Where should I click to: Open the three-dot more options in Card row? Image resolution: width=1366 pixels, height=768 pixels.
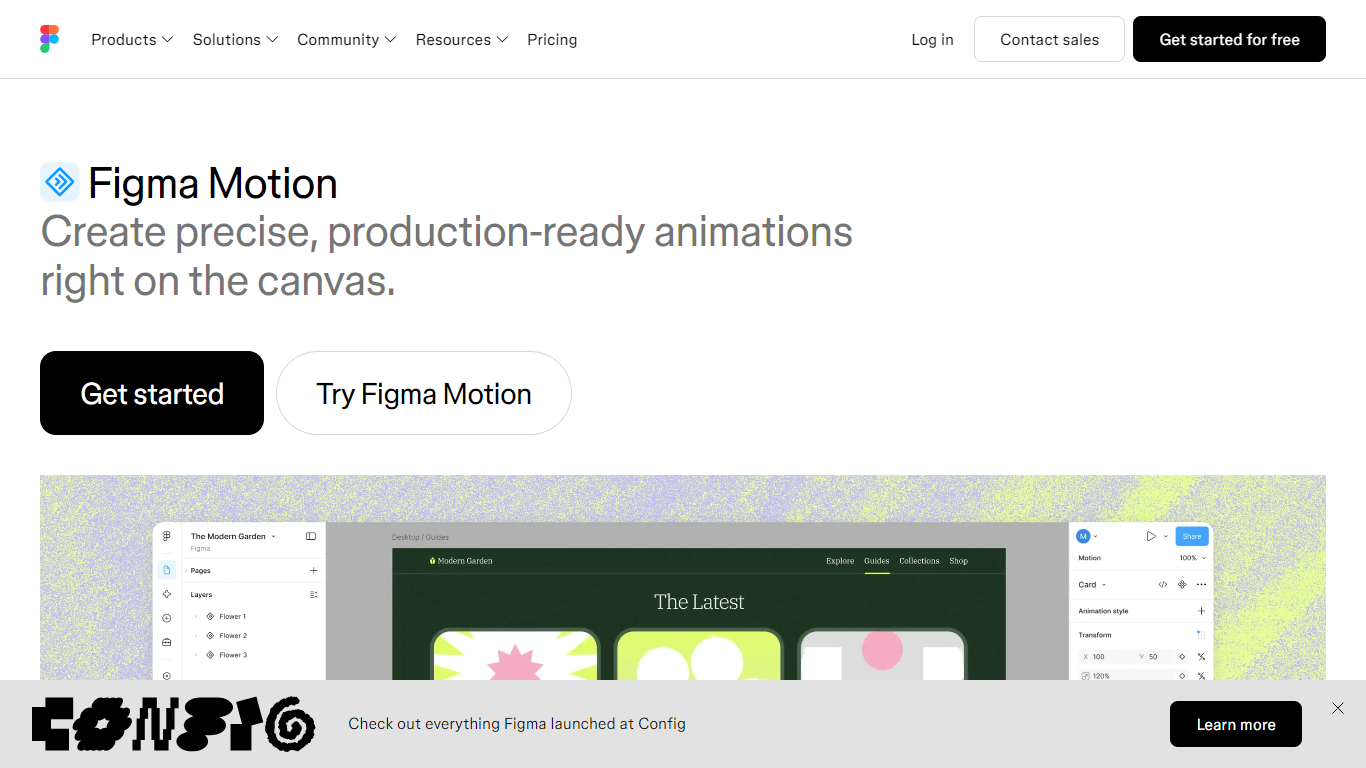coord(1201,584)
